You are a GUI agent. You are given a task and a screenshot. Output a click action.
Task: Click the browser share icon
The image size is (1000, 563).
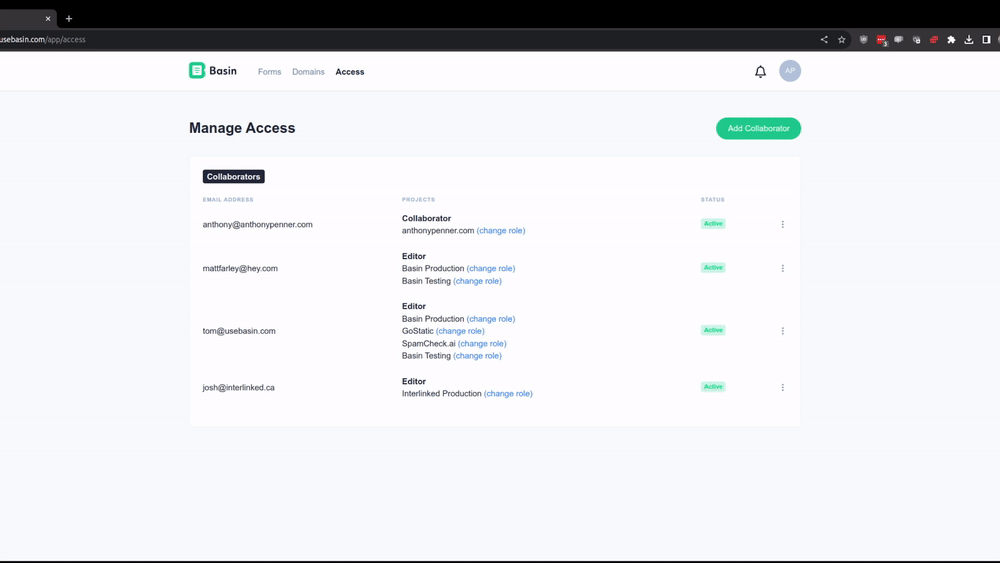[x=824, y=40]
